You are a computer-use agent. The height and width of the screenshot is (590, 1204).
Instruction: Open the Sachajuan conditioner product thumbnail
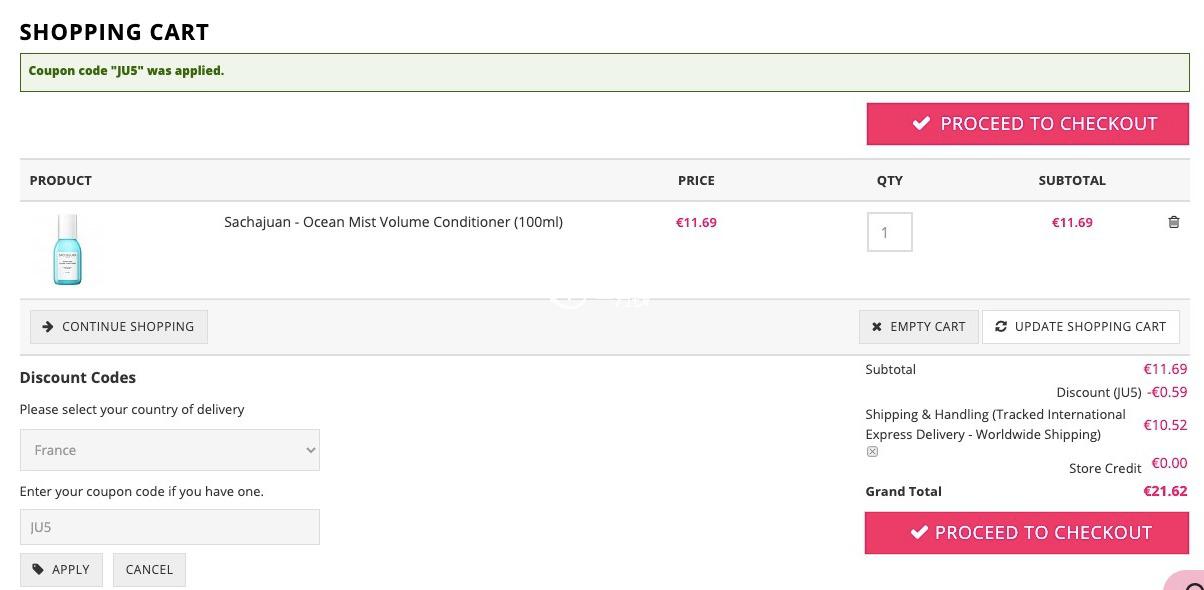click(67, 250)
